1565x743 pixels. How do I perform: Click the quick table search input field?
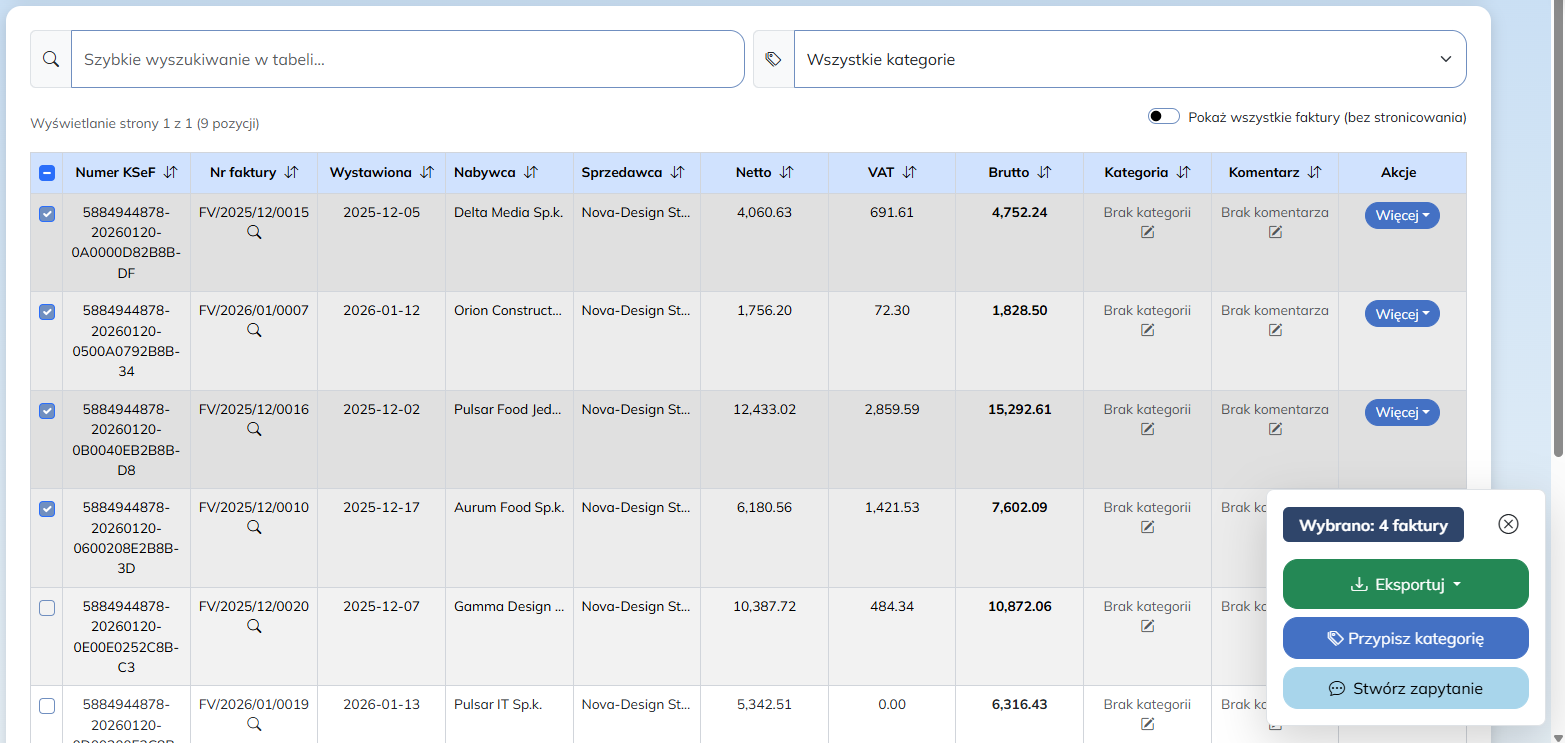[x=407, y=59]
